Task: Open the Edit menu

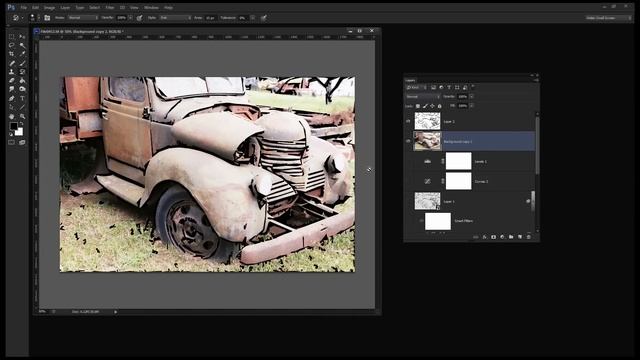Action: coord(36,7)
